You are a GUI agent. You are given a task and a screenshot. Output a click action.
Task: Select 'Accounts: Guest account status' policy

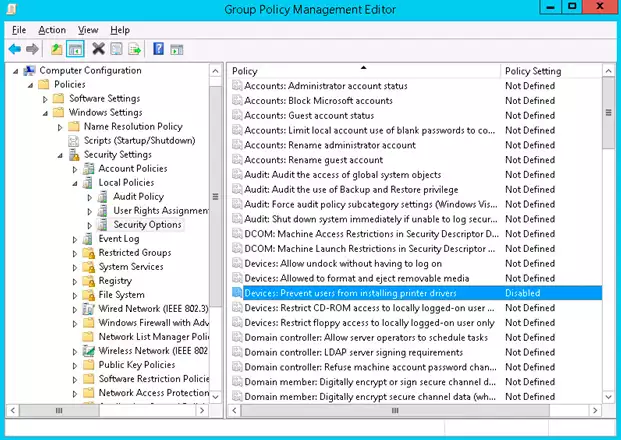[x=309, y=115]
